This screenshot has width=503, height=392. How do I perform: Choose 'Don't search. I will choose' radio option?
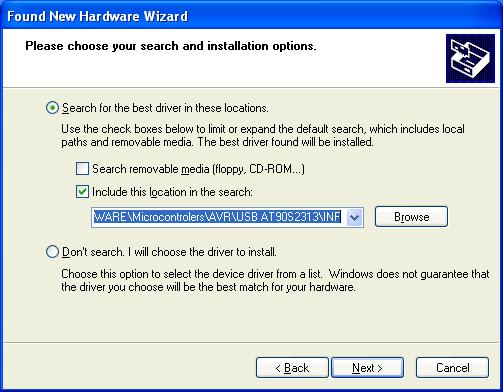(x=52, y=252)
